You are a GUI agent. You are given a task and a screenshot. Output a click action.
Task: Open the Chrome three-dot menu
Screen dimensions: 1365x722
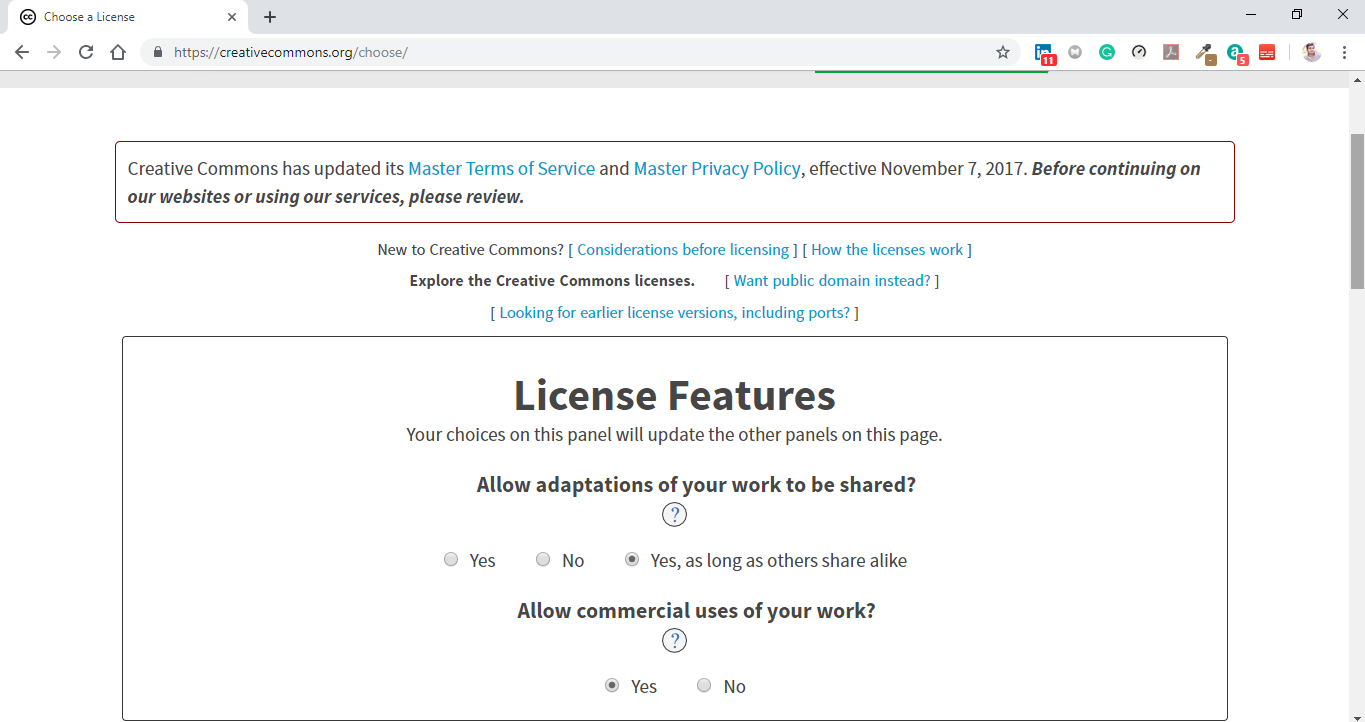[x=1344, y=52]
